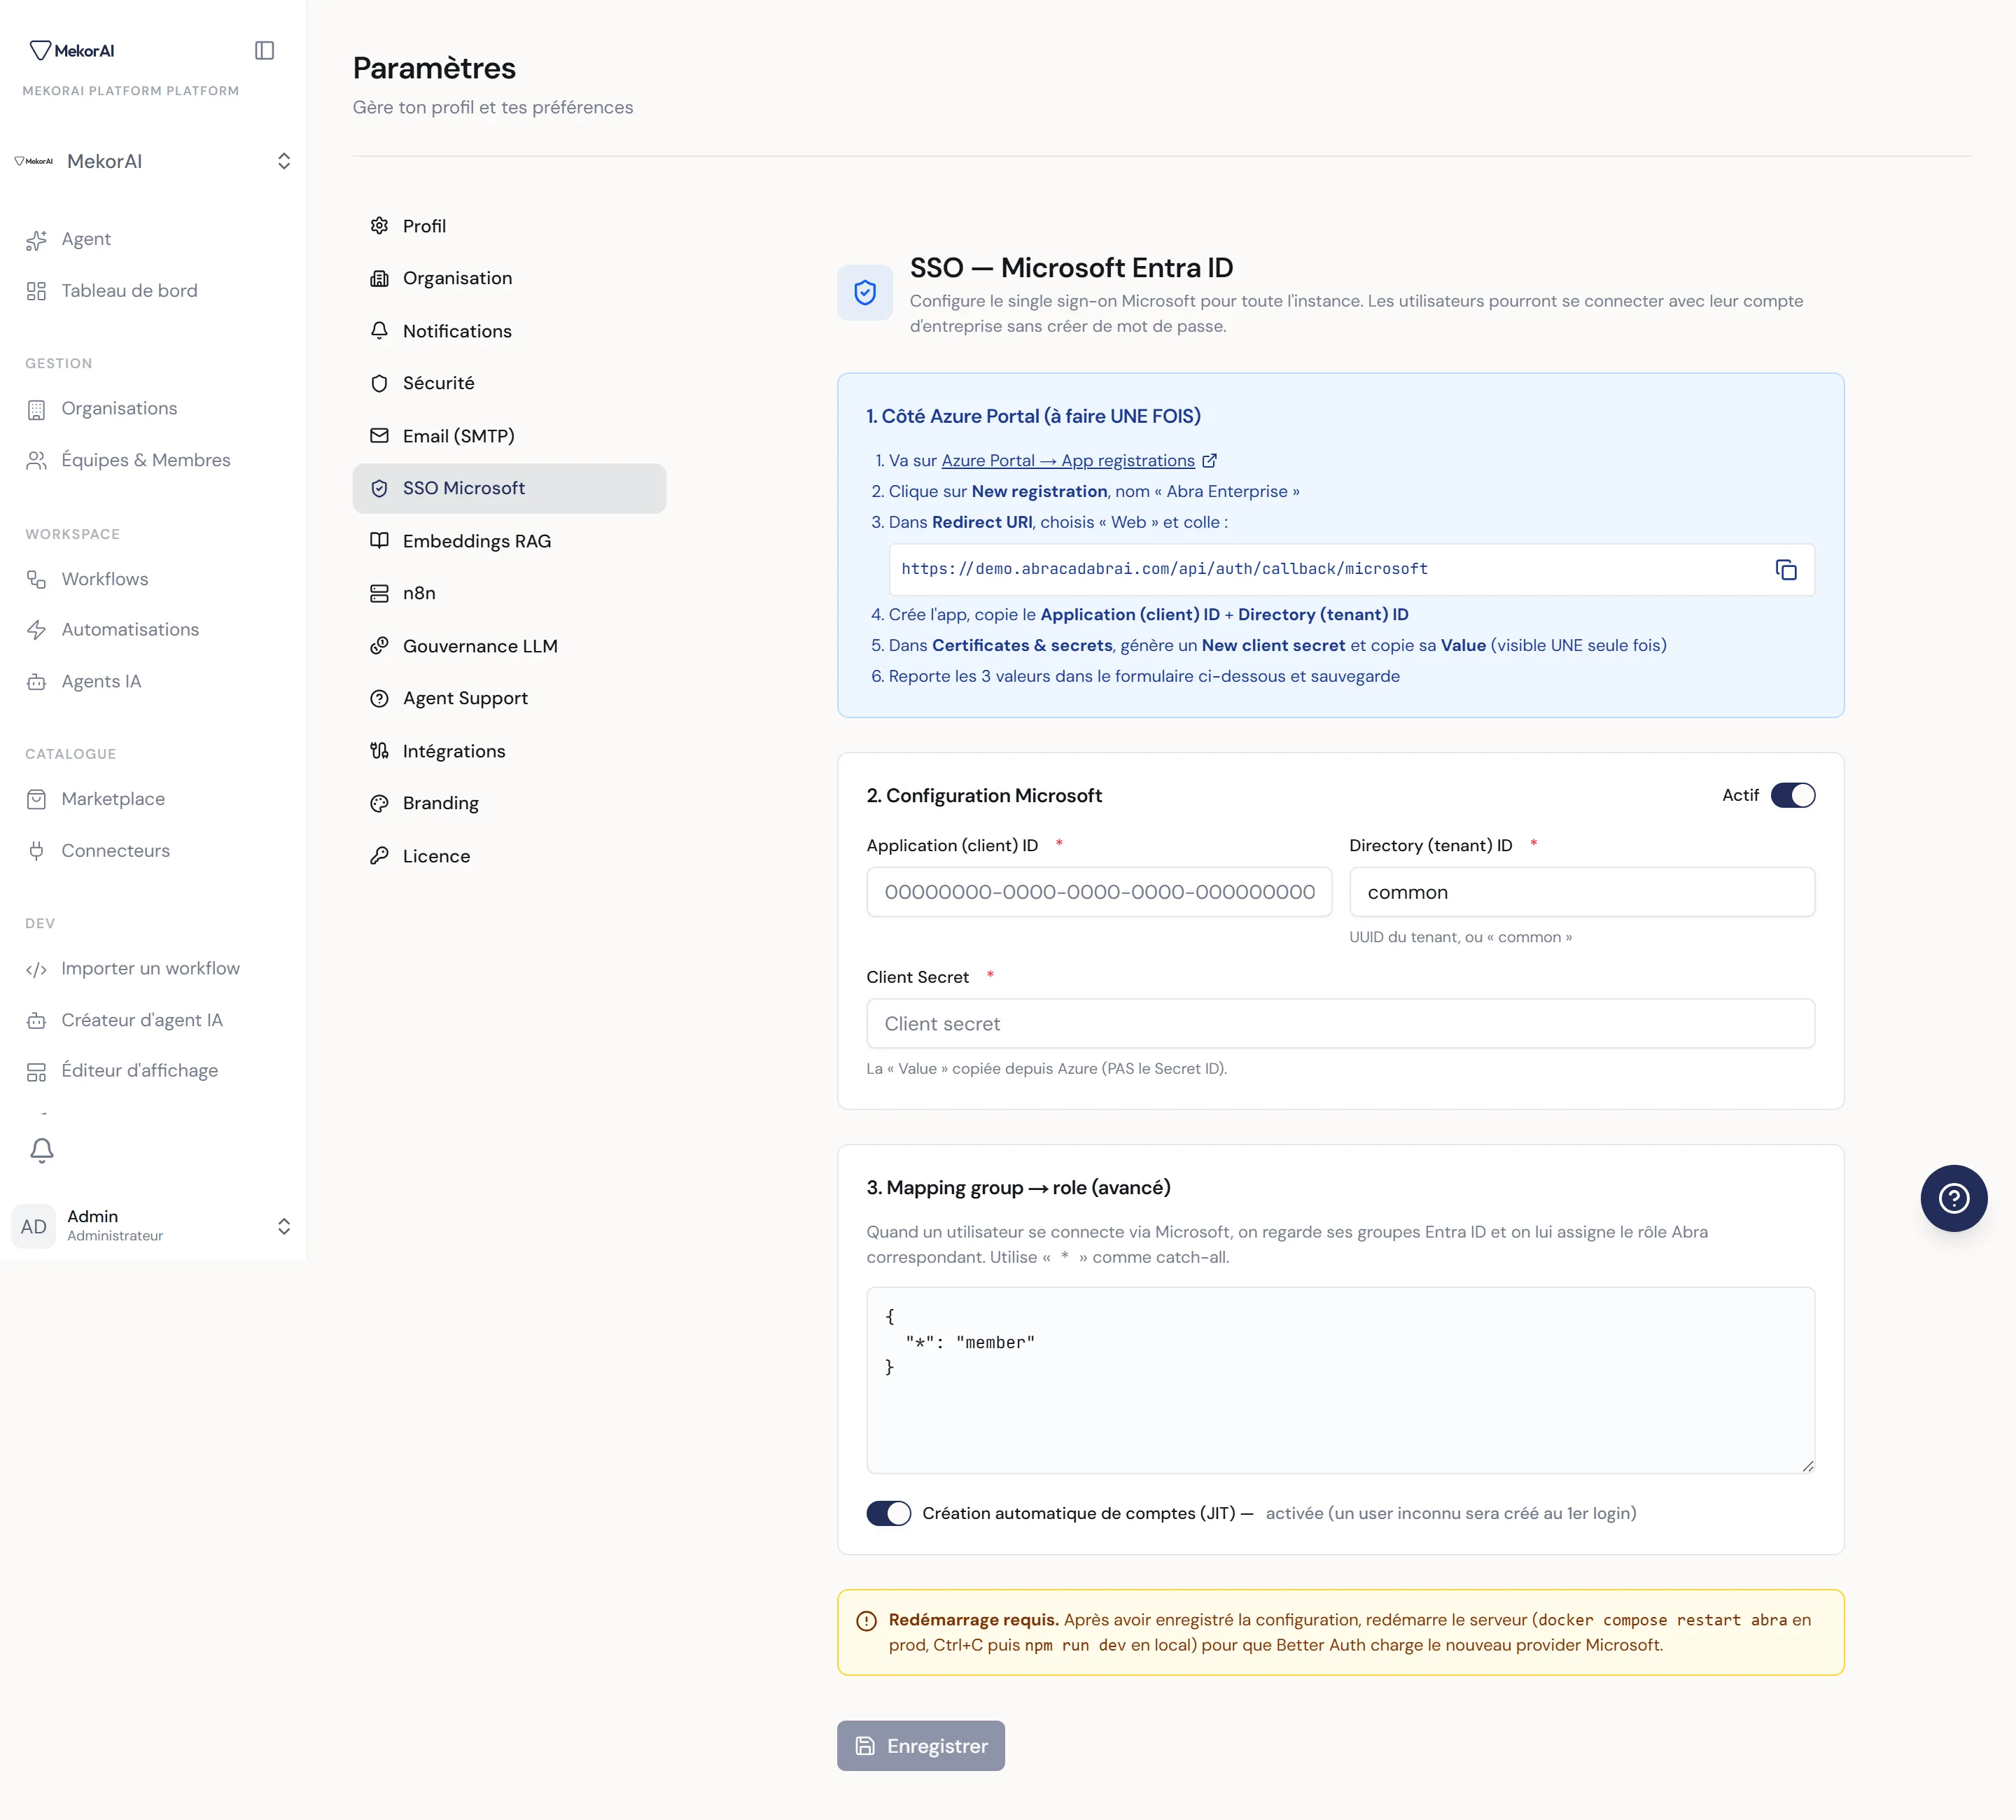Open the Admin user menu chevron
2016x1820 pixels.
[x=284, y=1226]
